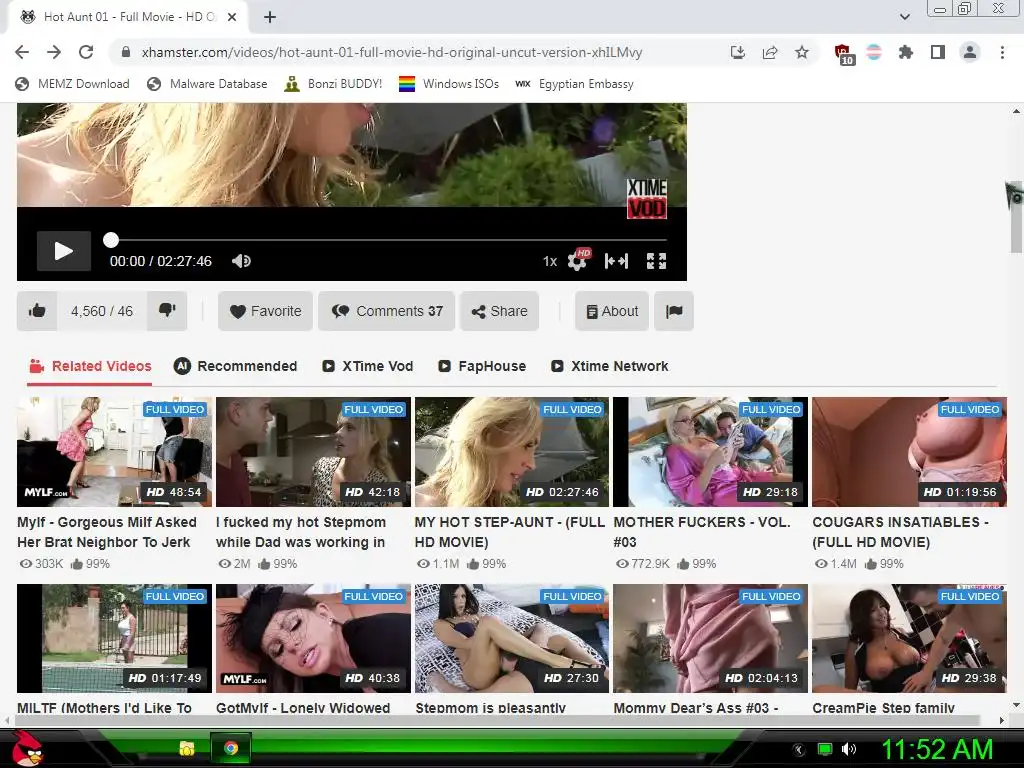Screen dimensions: 1024x768
Task: Open the thumbnail with duration 42:18
Action: (313, 452)
